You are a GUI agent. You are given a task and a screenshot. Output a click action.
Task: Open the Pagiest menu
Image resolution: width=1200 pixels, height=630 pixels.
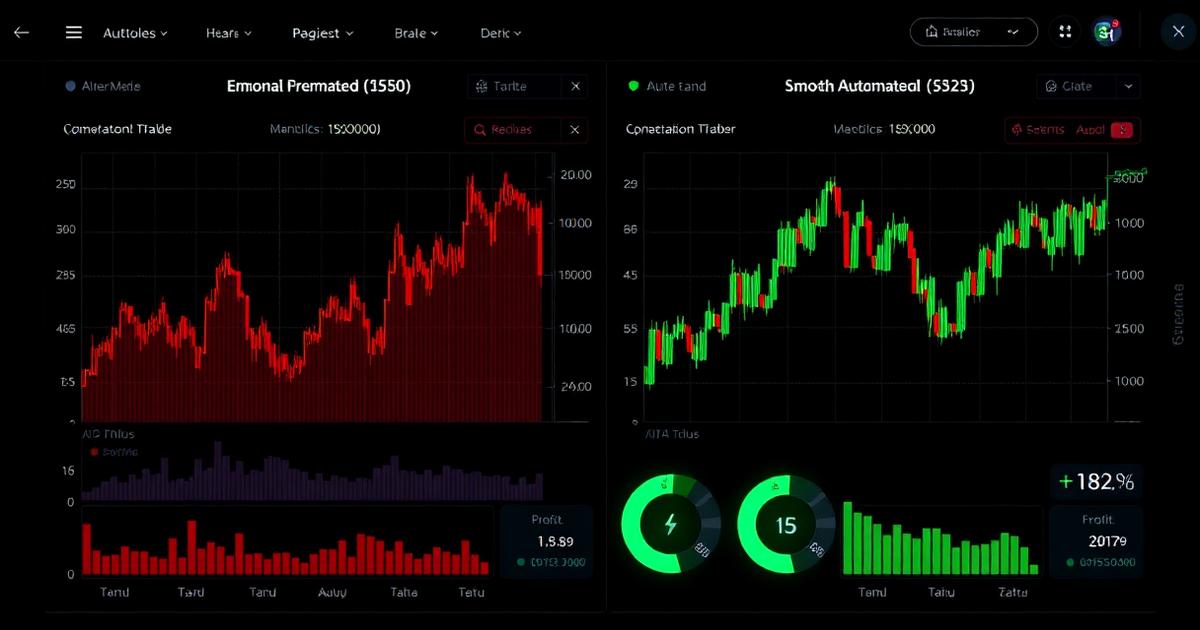pos(323,33)
